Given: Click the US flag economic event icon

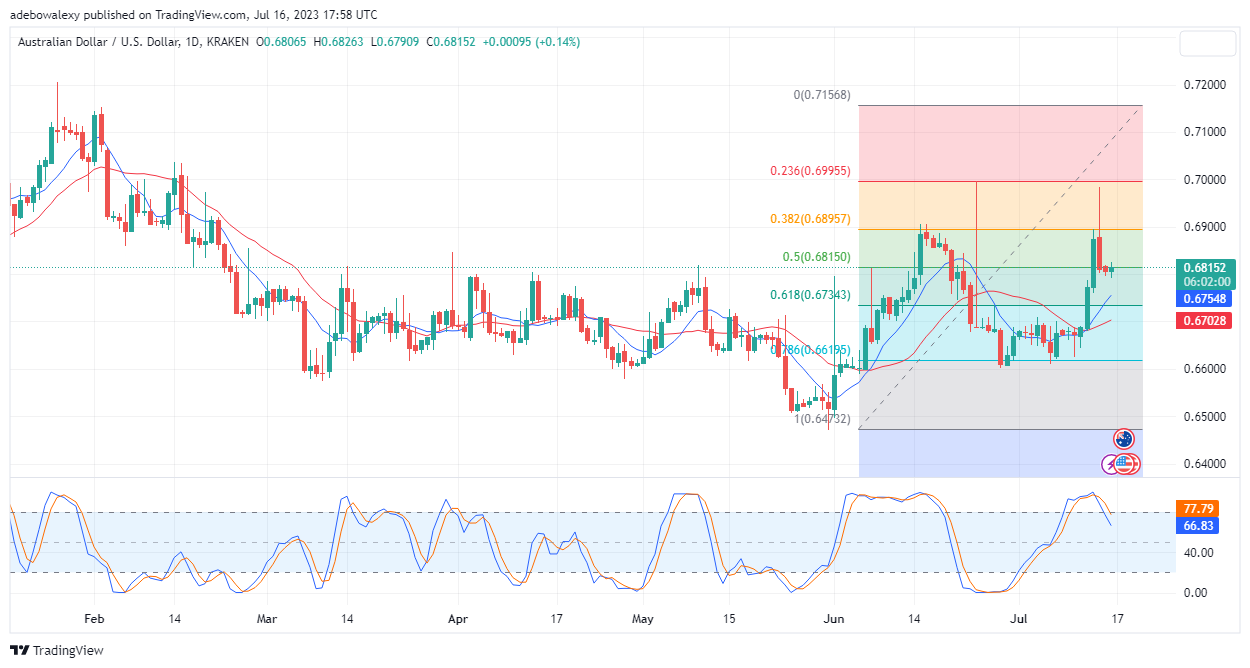Looking at the screenshot, I should (1125, 464).
